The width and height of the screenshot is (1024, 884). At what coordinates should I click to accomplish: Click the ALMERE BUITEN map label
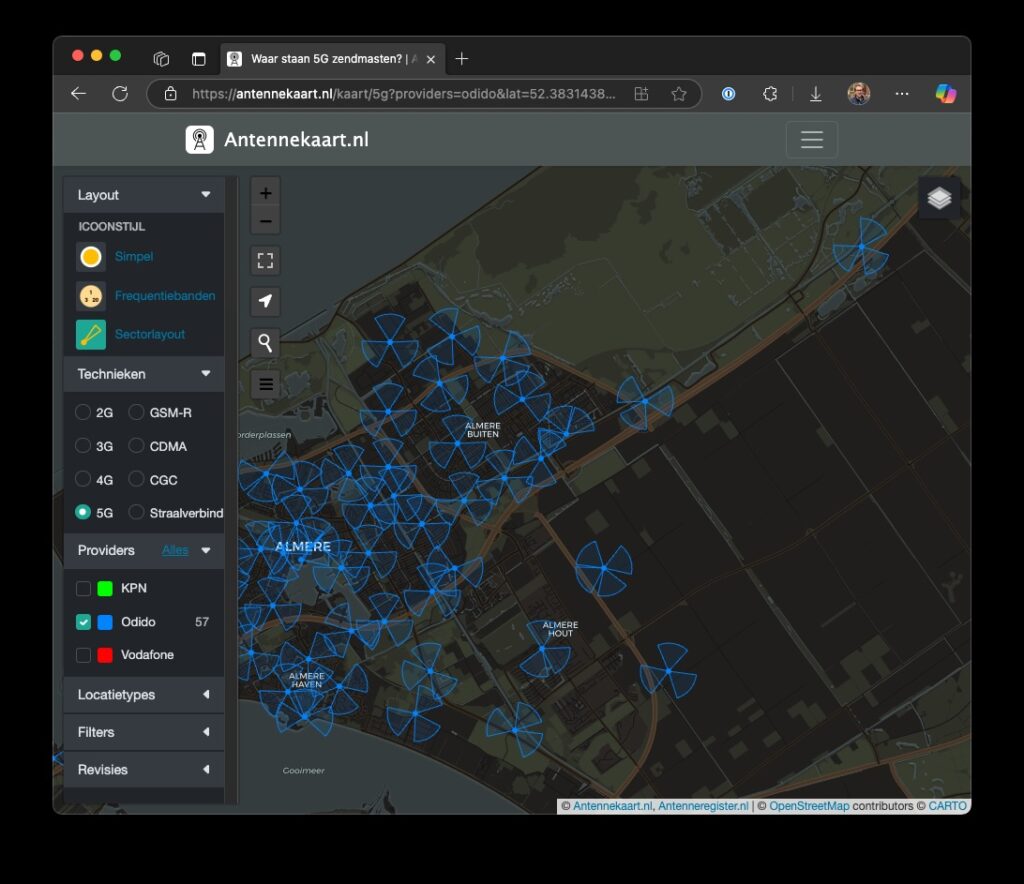click(x=483, y=430)
